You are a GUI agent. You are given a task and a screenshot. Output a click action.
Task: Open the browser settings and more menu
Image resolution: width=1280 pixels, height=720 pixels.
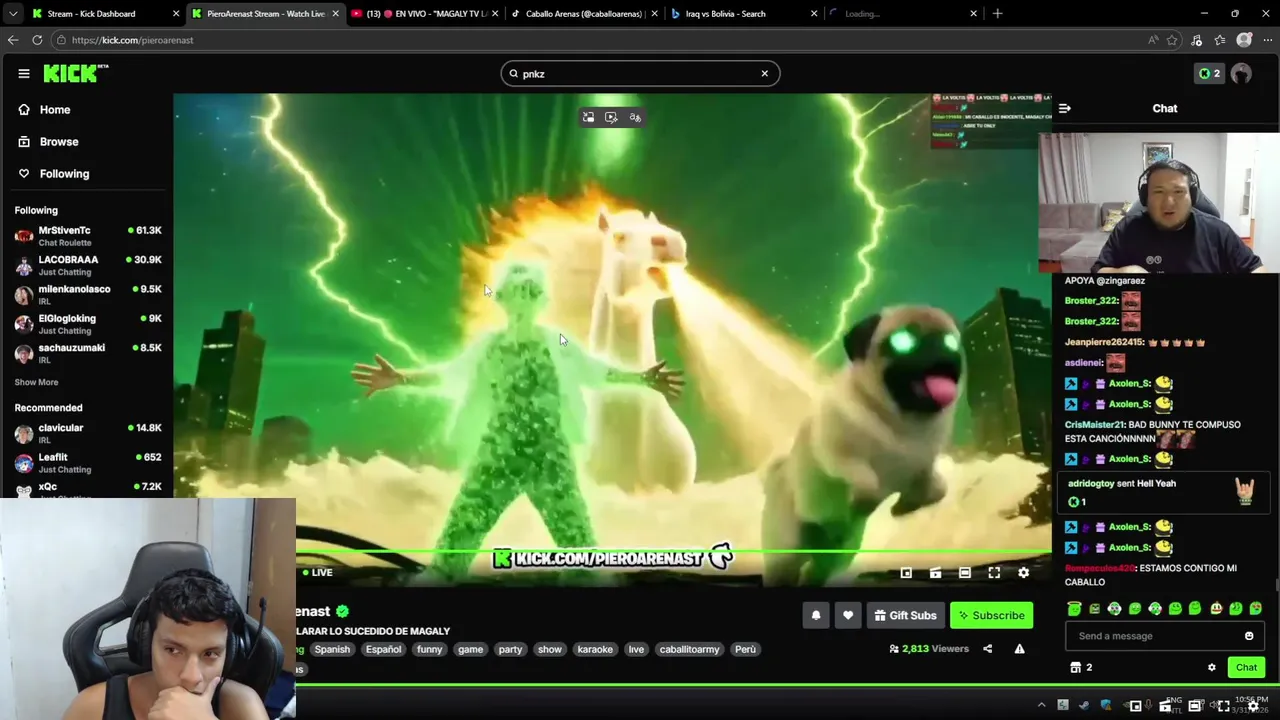point(1267,40)
